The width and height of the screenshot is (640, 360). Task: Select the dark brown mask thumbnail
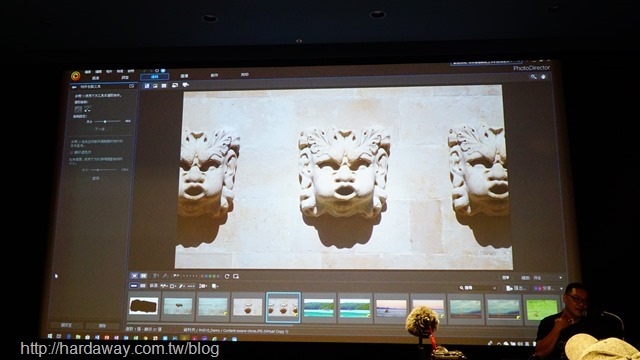click(x=144, y=306)
